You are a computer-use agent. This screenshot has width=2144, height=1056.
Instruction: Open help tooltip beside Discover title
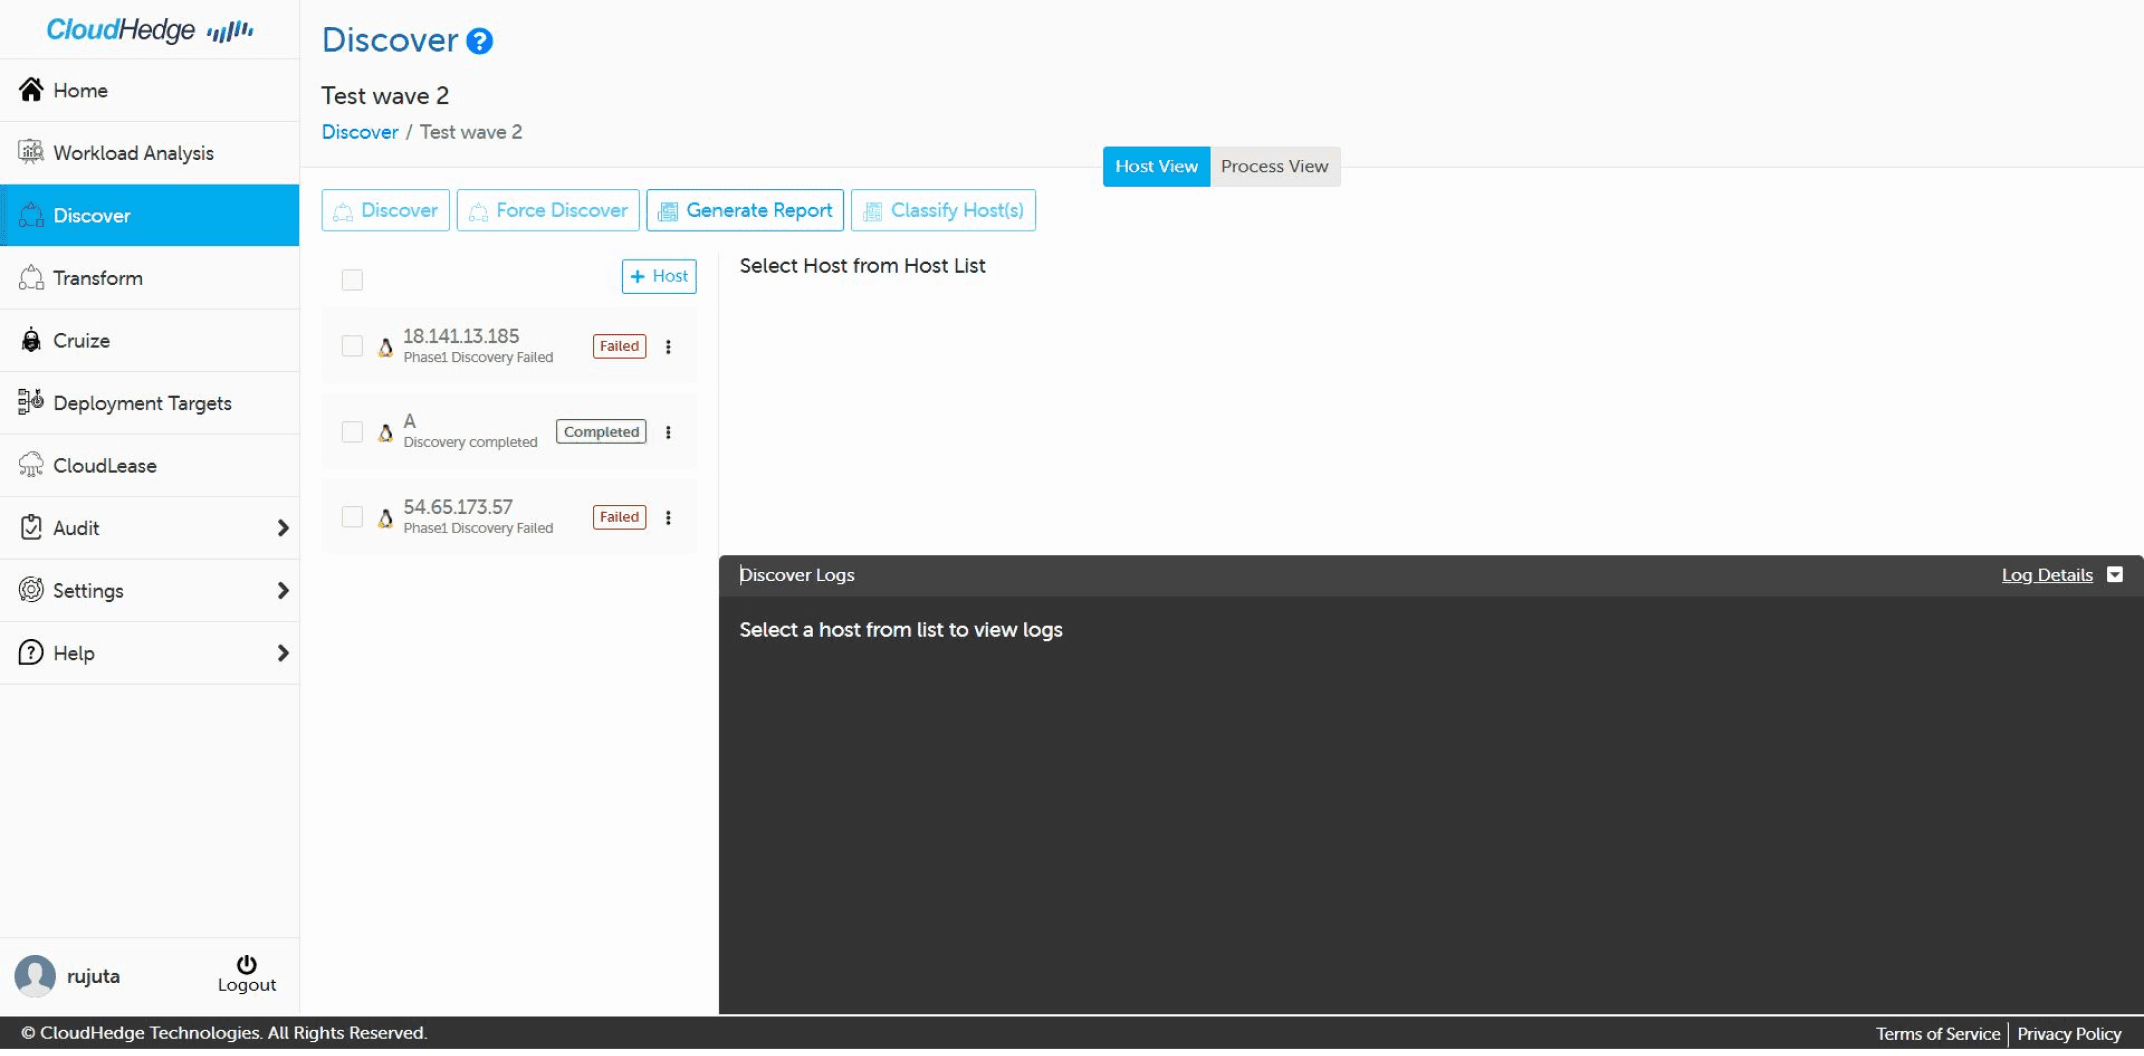480,41
